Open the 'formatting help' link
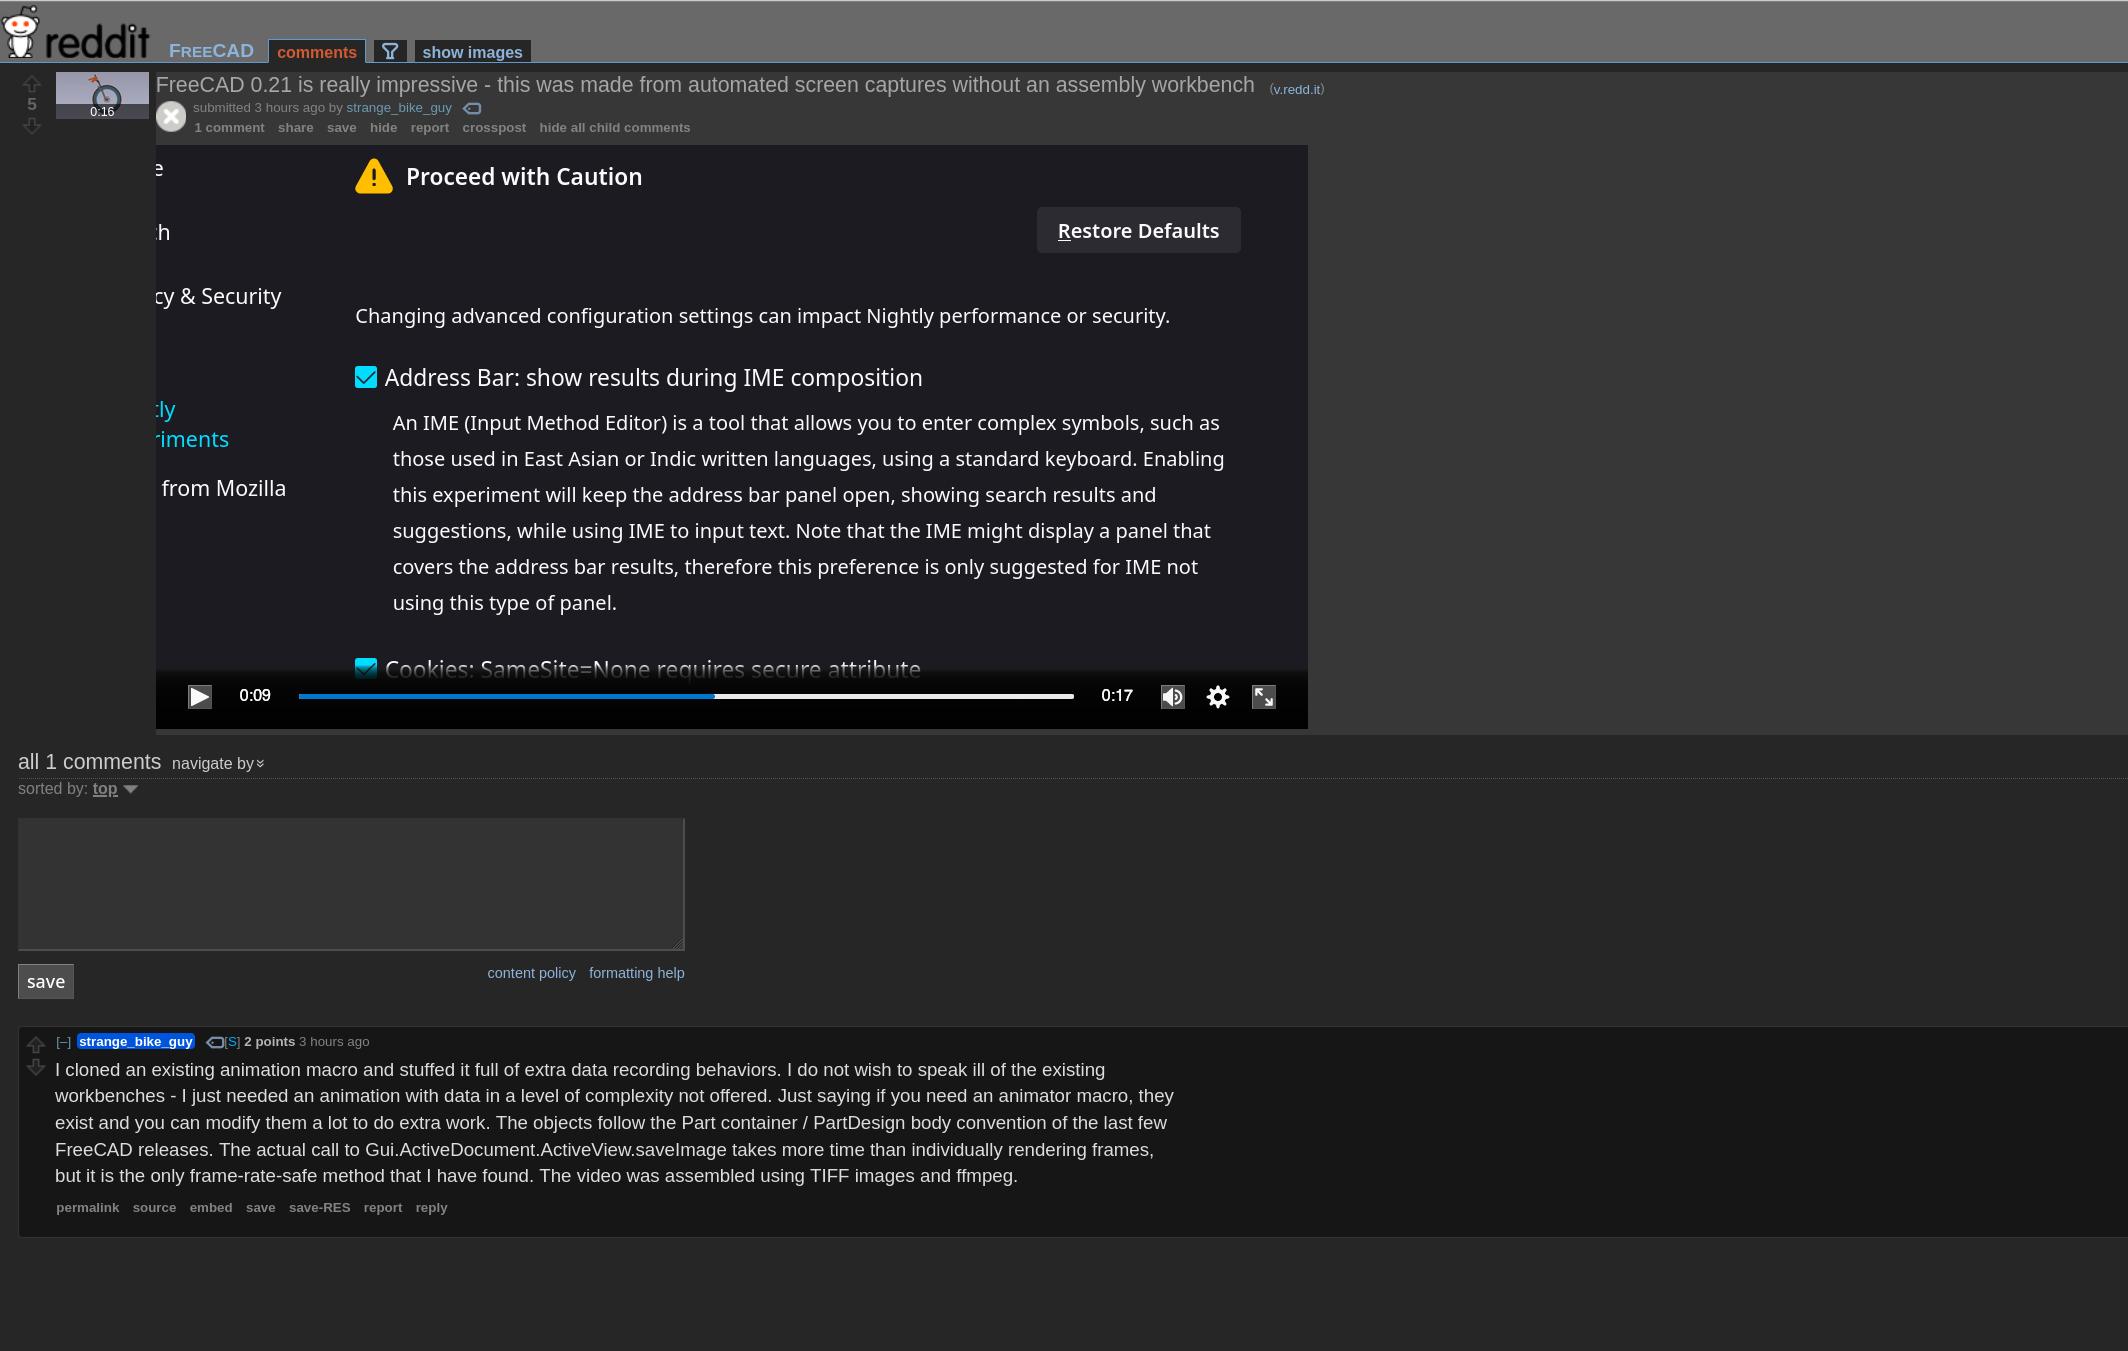The image size is (2128, 1351). 636,972
